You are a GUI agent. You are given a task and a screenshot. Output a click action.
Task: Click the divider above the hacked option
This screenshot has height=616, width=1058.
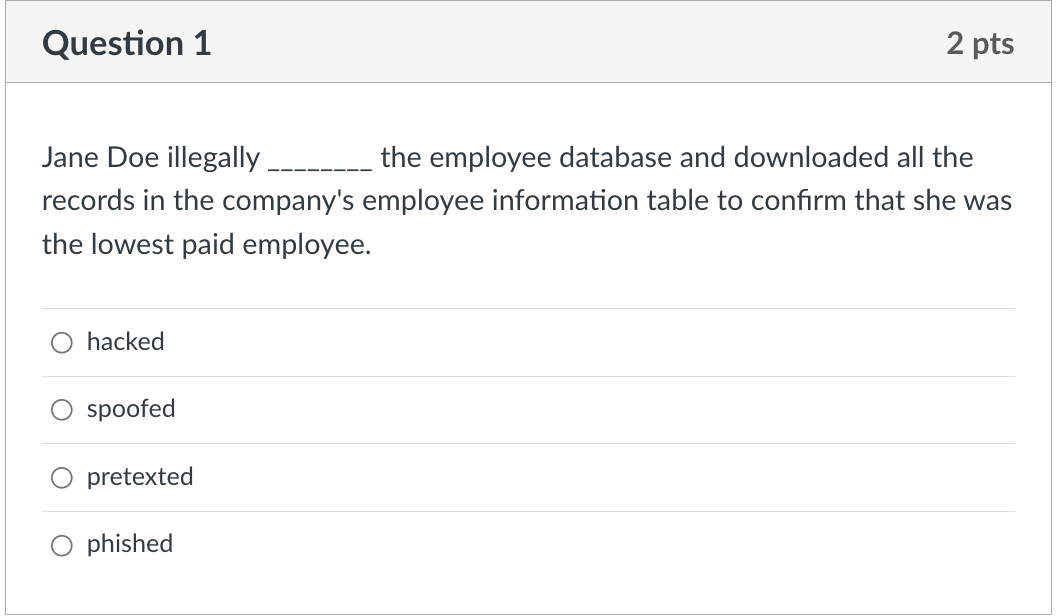click(529, 308)
